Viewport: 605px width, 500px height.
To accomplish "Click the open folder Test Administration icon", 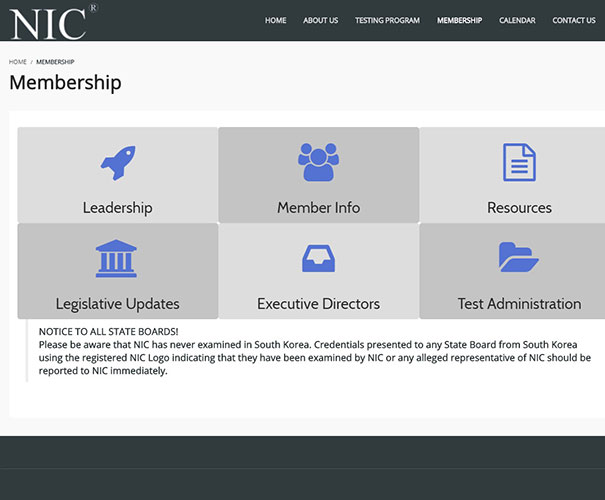I will pyautogui.click(x=519, y=258).
